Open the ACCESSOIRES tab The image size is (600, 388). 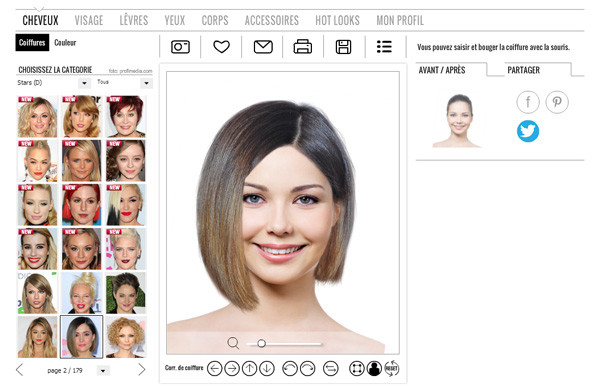click(272, 20)
